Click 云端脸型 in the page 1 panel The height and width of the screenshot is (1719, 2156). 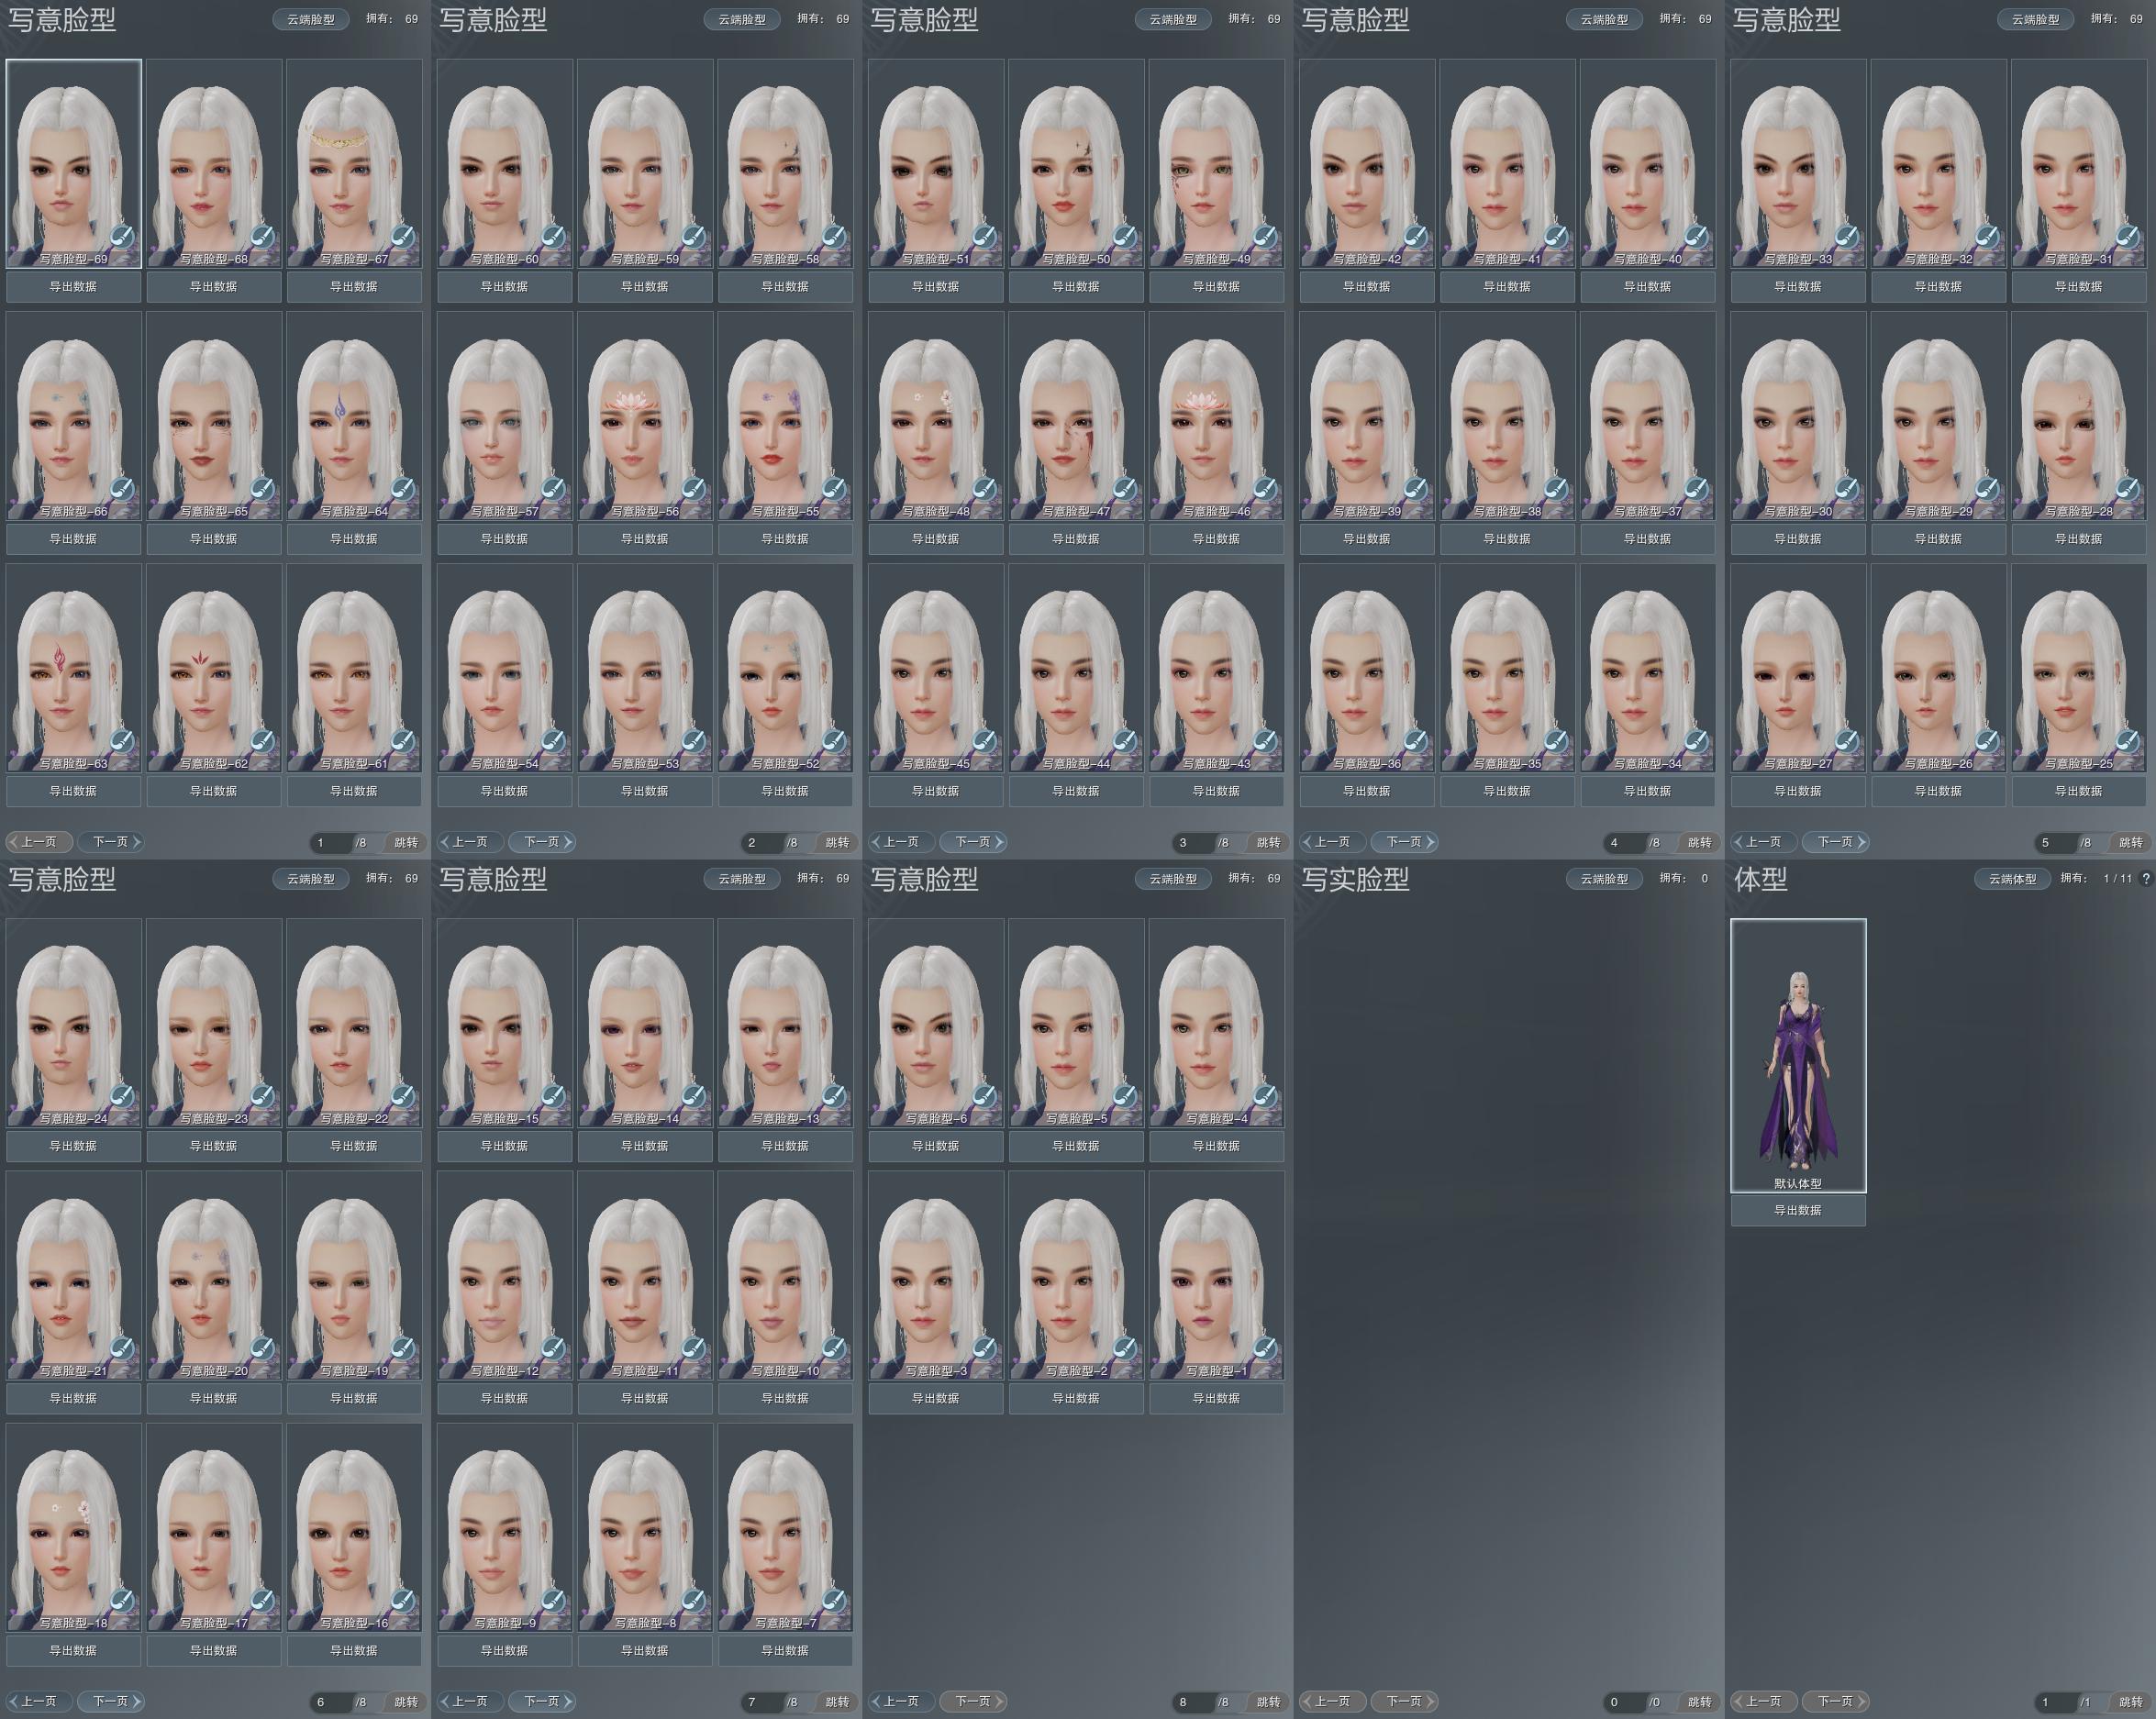pyautogui.click(x=311, y=19)
